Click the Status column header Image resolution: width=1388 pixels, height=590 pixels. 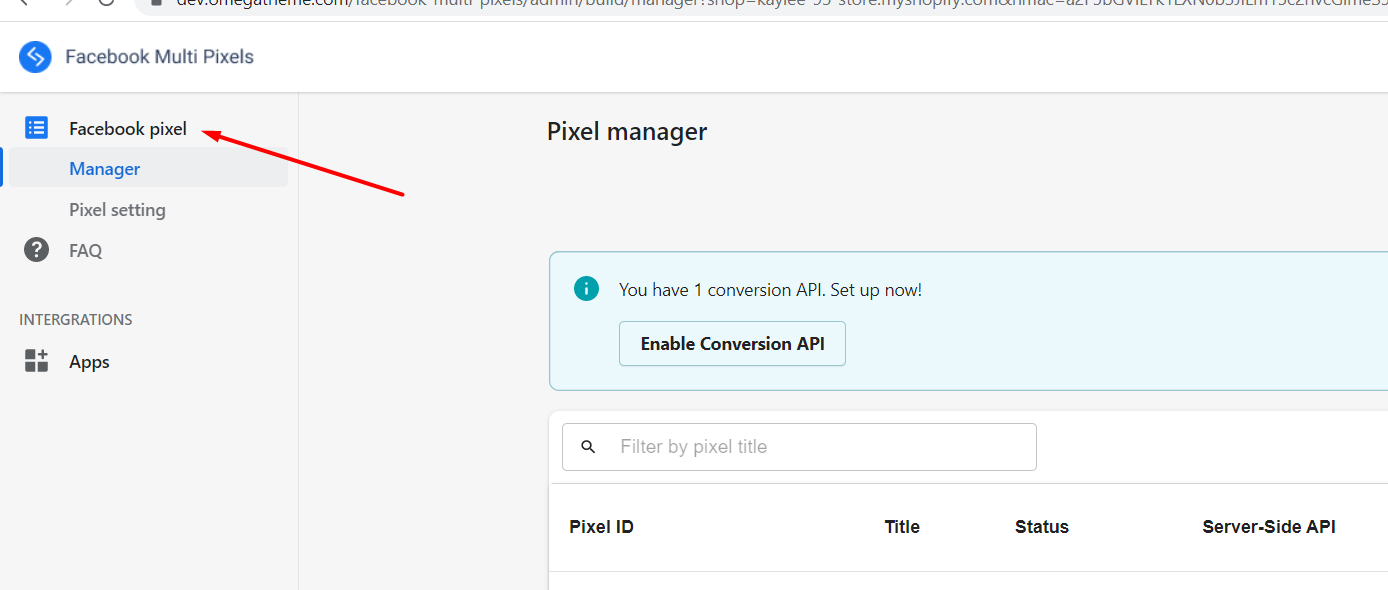(1042, 527)
